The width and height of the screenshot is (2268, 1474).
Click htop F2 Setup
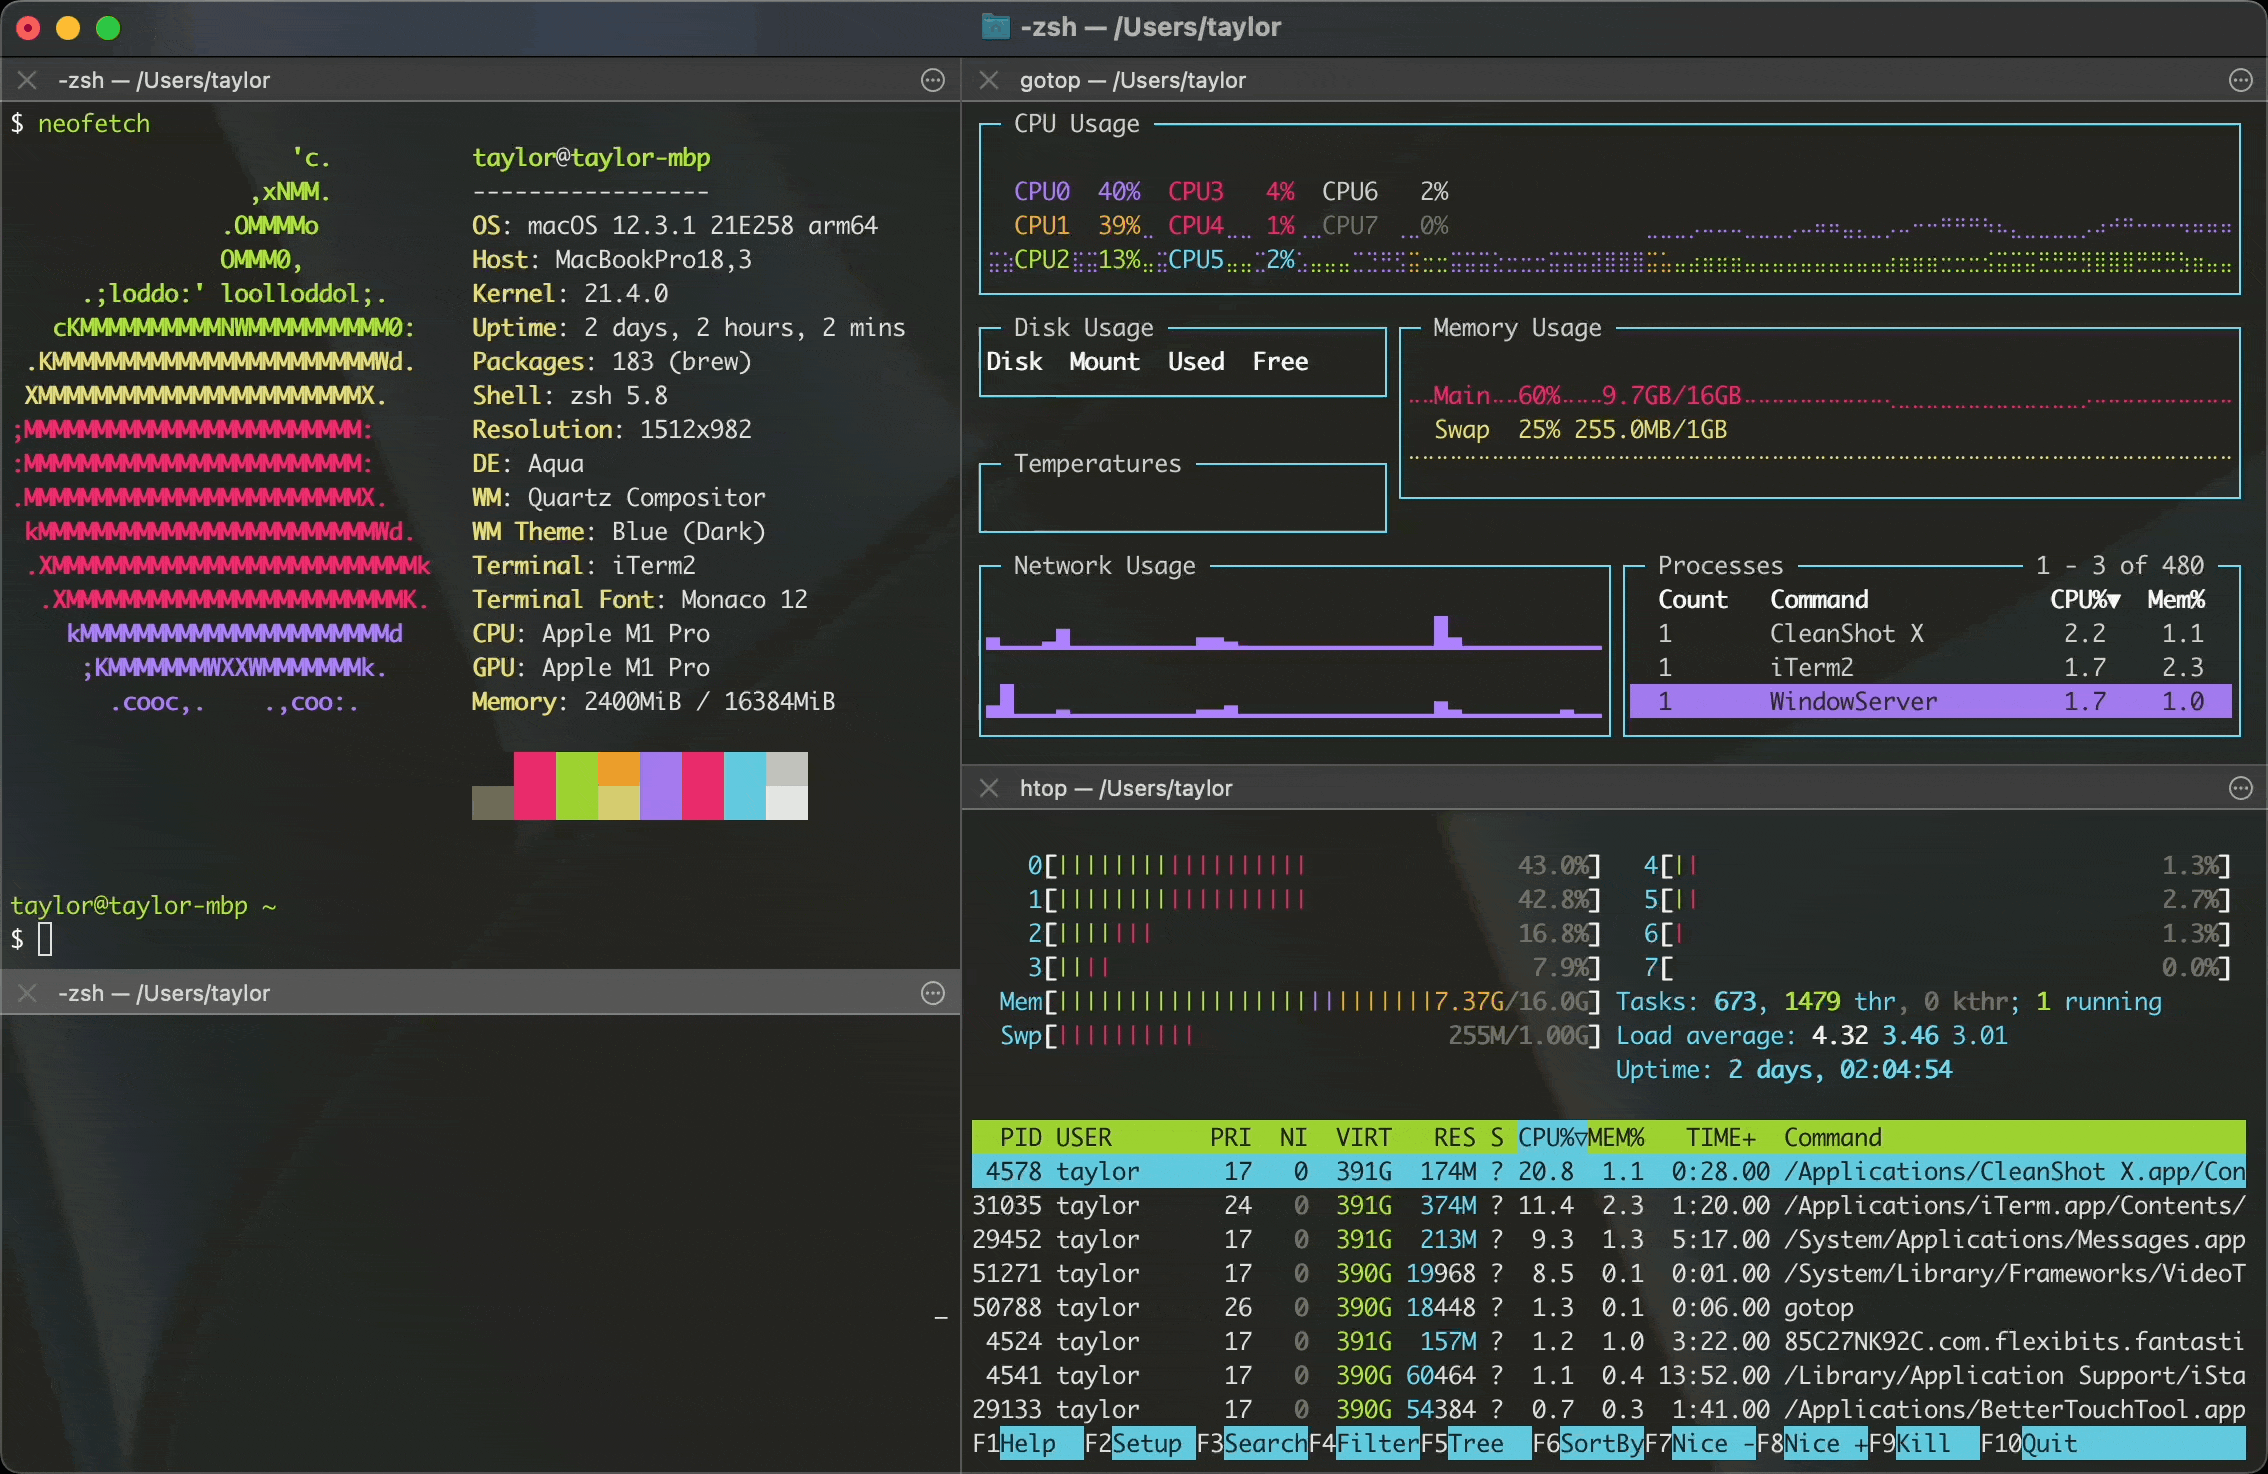(x=1140, y=1443)
